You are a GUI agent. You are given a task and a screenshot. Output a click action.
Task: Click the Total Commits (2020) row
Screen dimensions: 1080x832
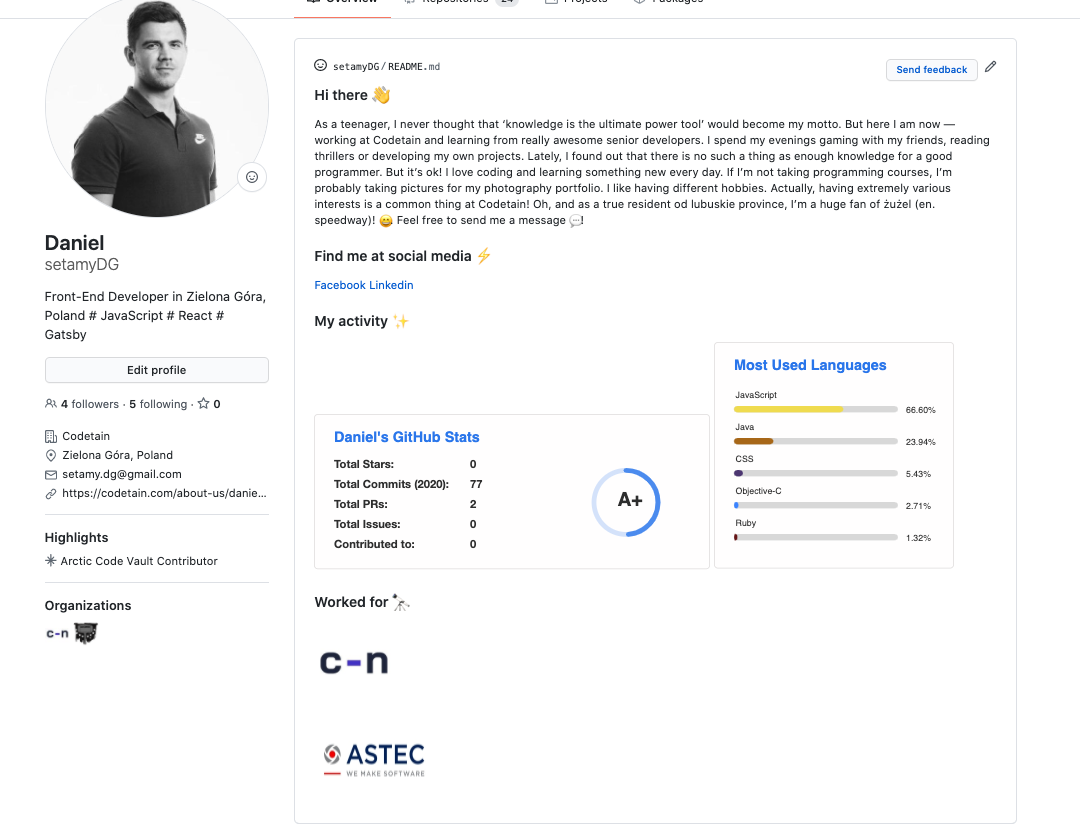point(408,484)
